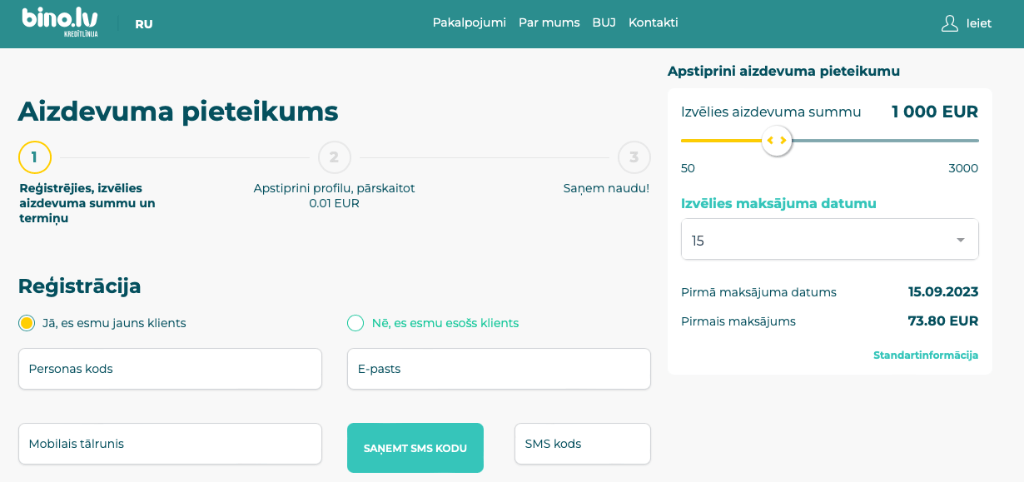Focus the E-pasts input field
1024x482 pixels.
coord(499,369)
